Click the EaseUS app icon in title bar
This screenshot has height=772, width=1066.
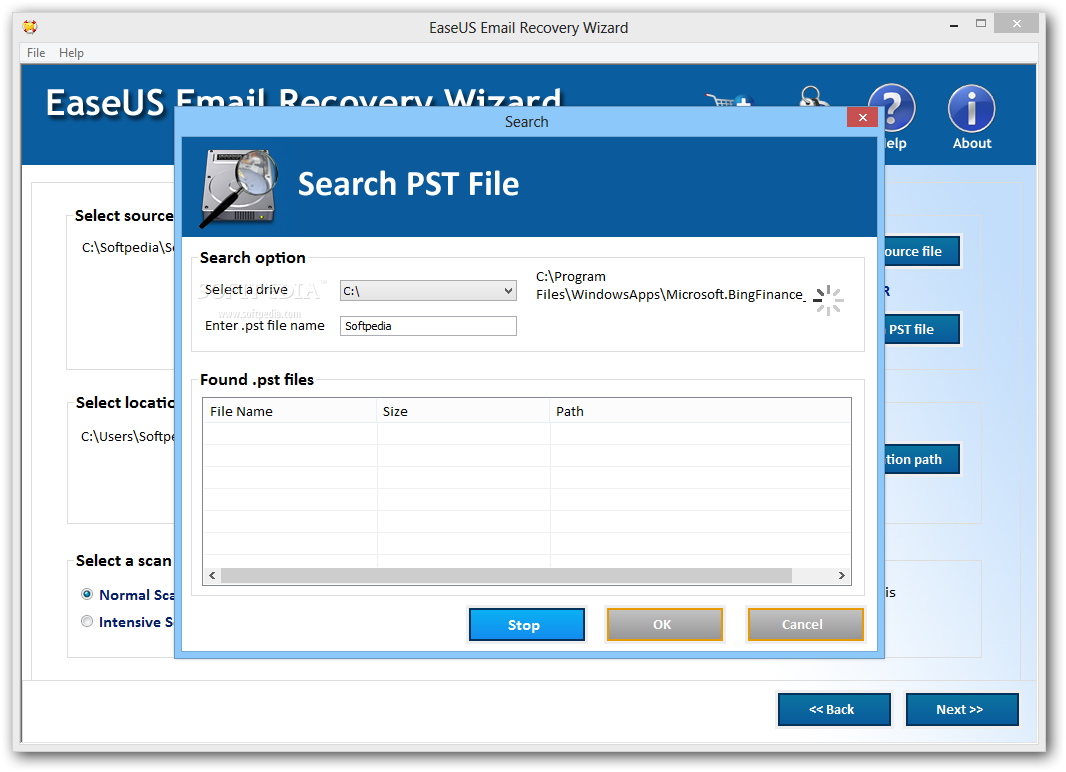click(x=30, y=27)
